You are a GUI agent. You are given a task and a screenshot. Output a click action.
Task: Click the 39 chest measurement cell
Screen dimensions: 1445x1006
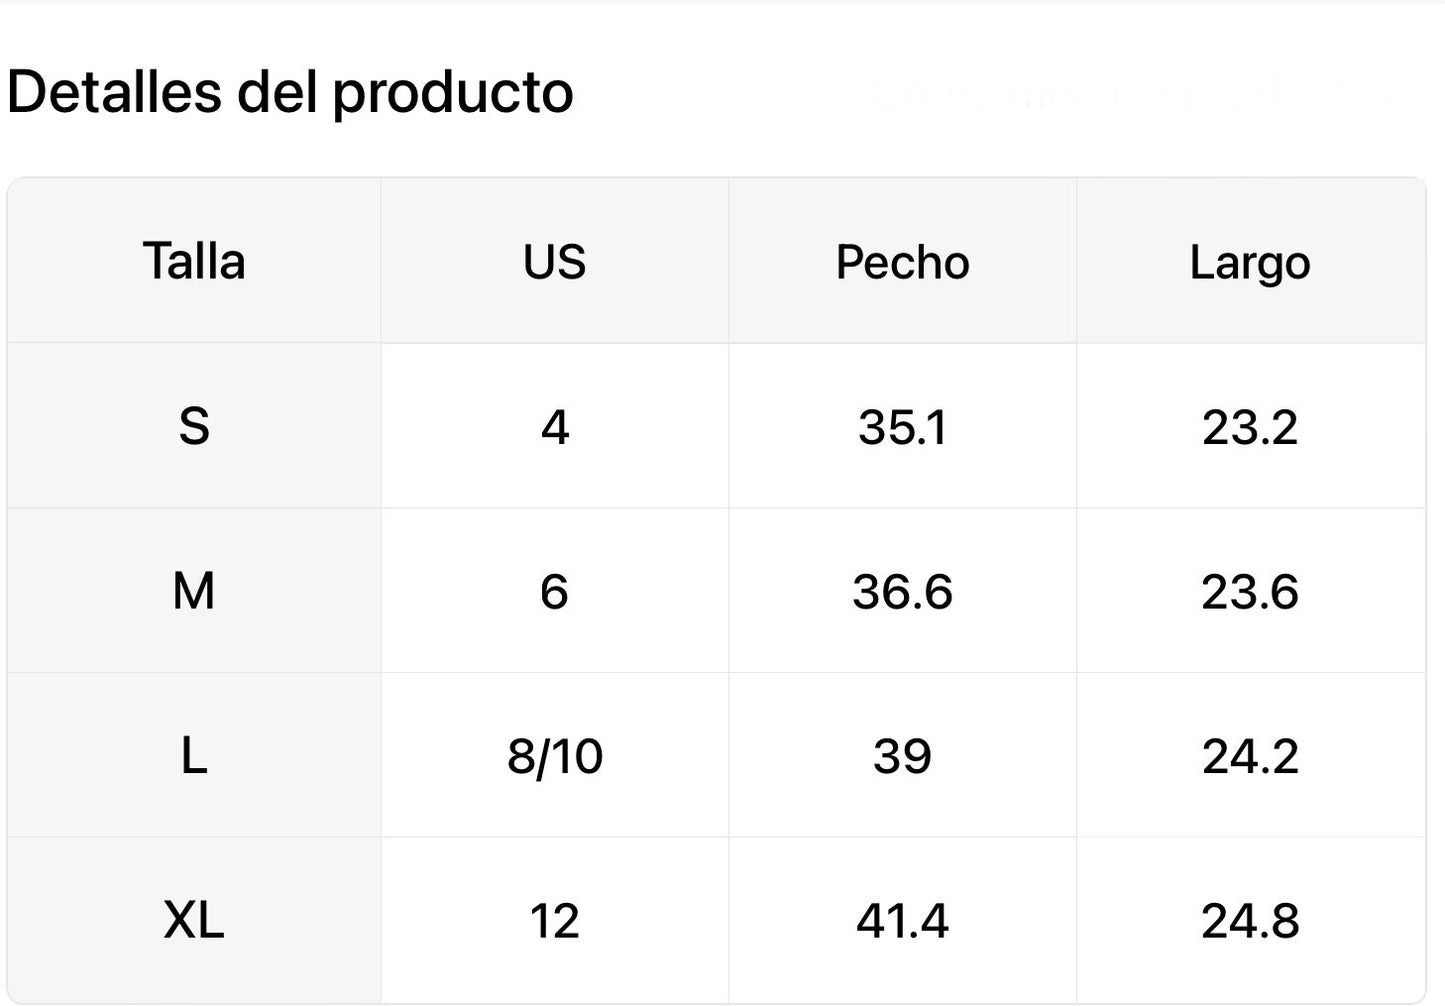click(x=902, y=756)
